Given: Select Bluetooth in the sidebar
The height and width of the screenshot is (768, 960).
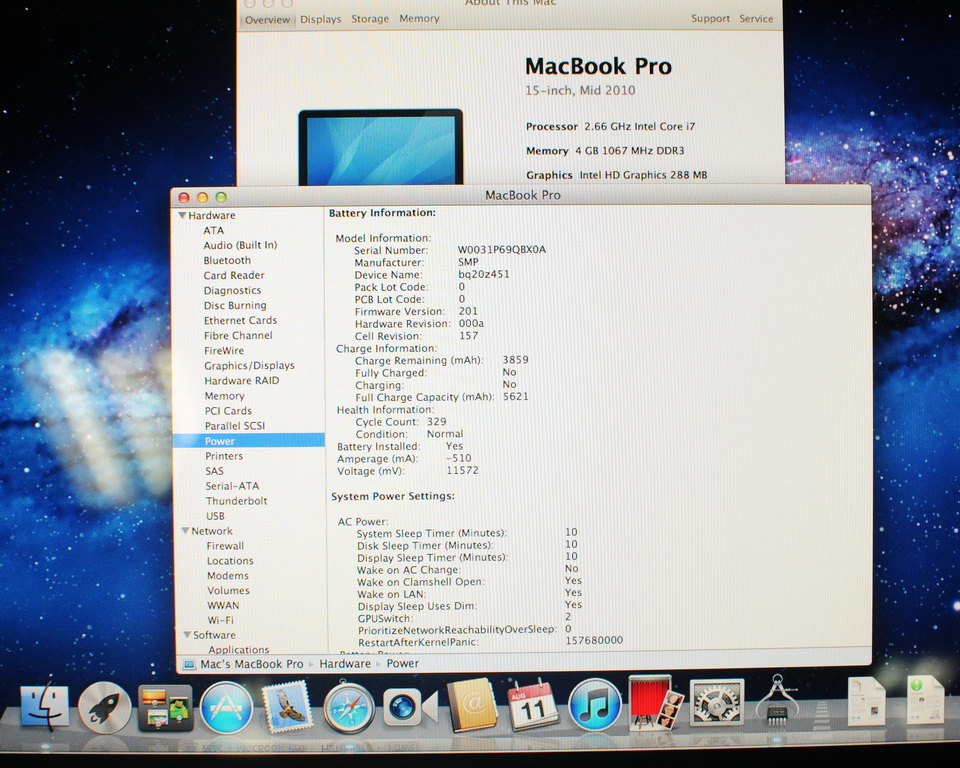Looking at the screenshot, I should click(227, 260).
